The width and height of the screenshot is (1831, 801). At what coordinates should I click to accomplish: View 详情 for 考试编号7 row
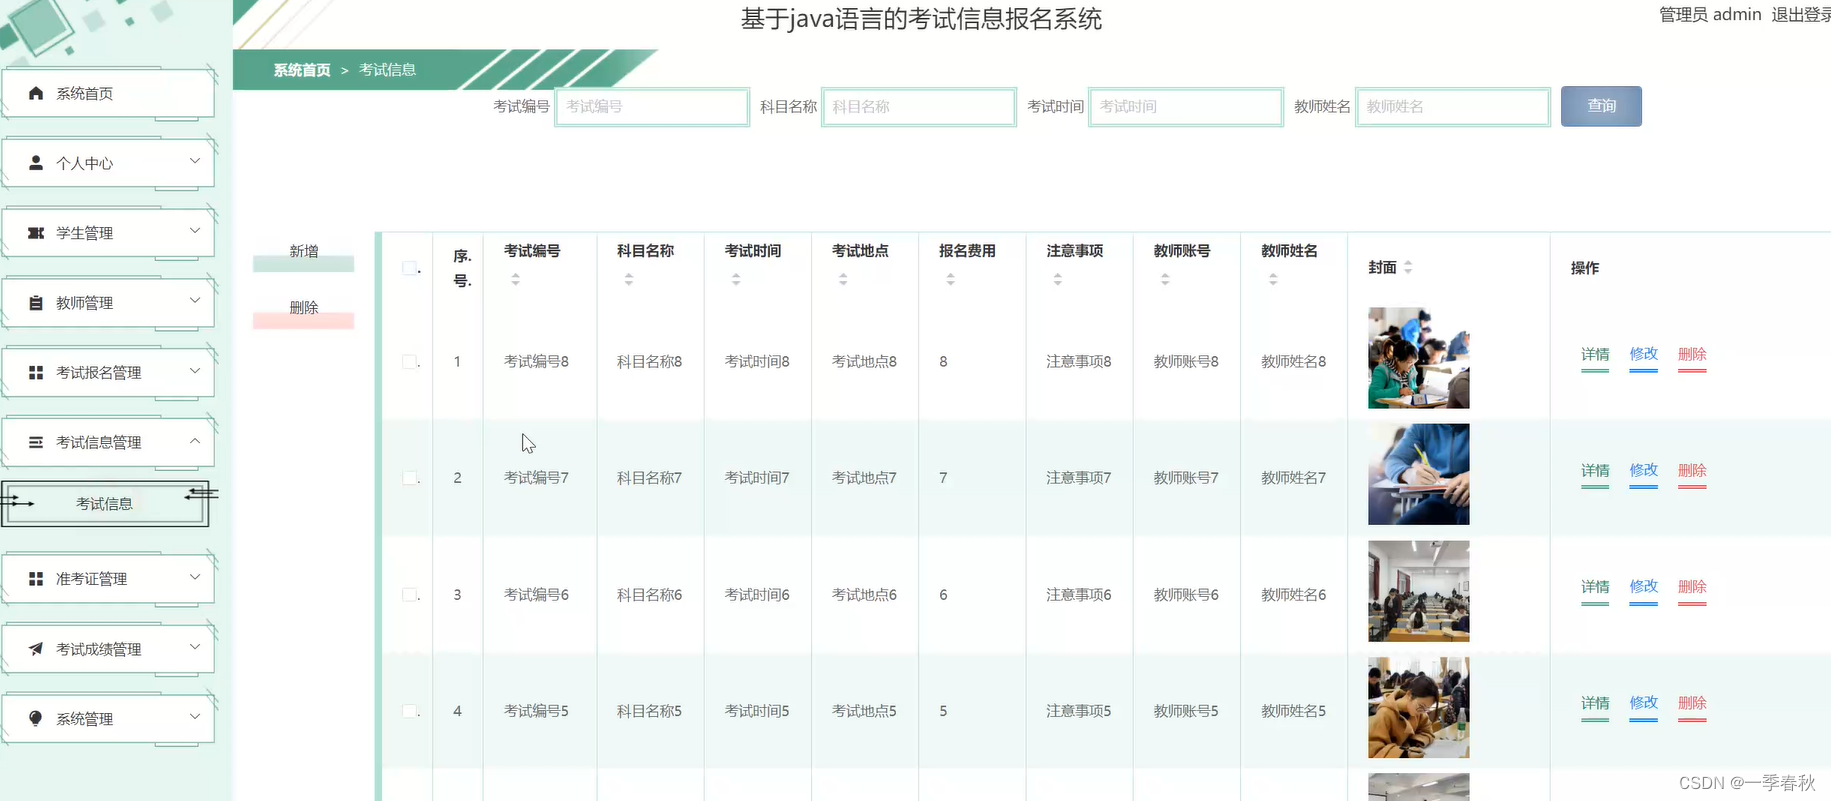[x=1595, y=471]
